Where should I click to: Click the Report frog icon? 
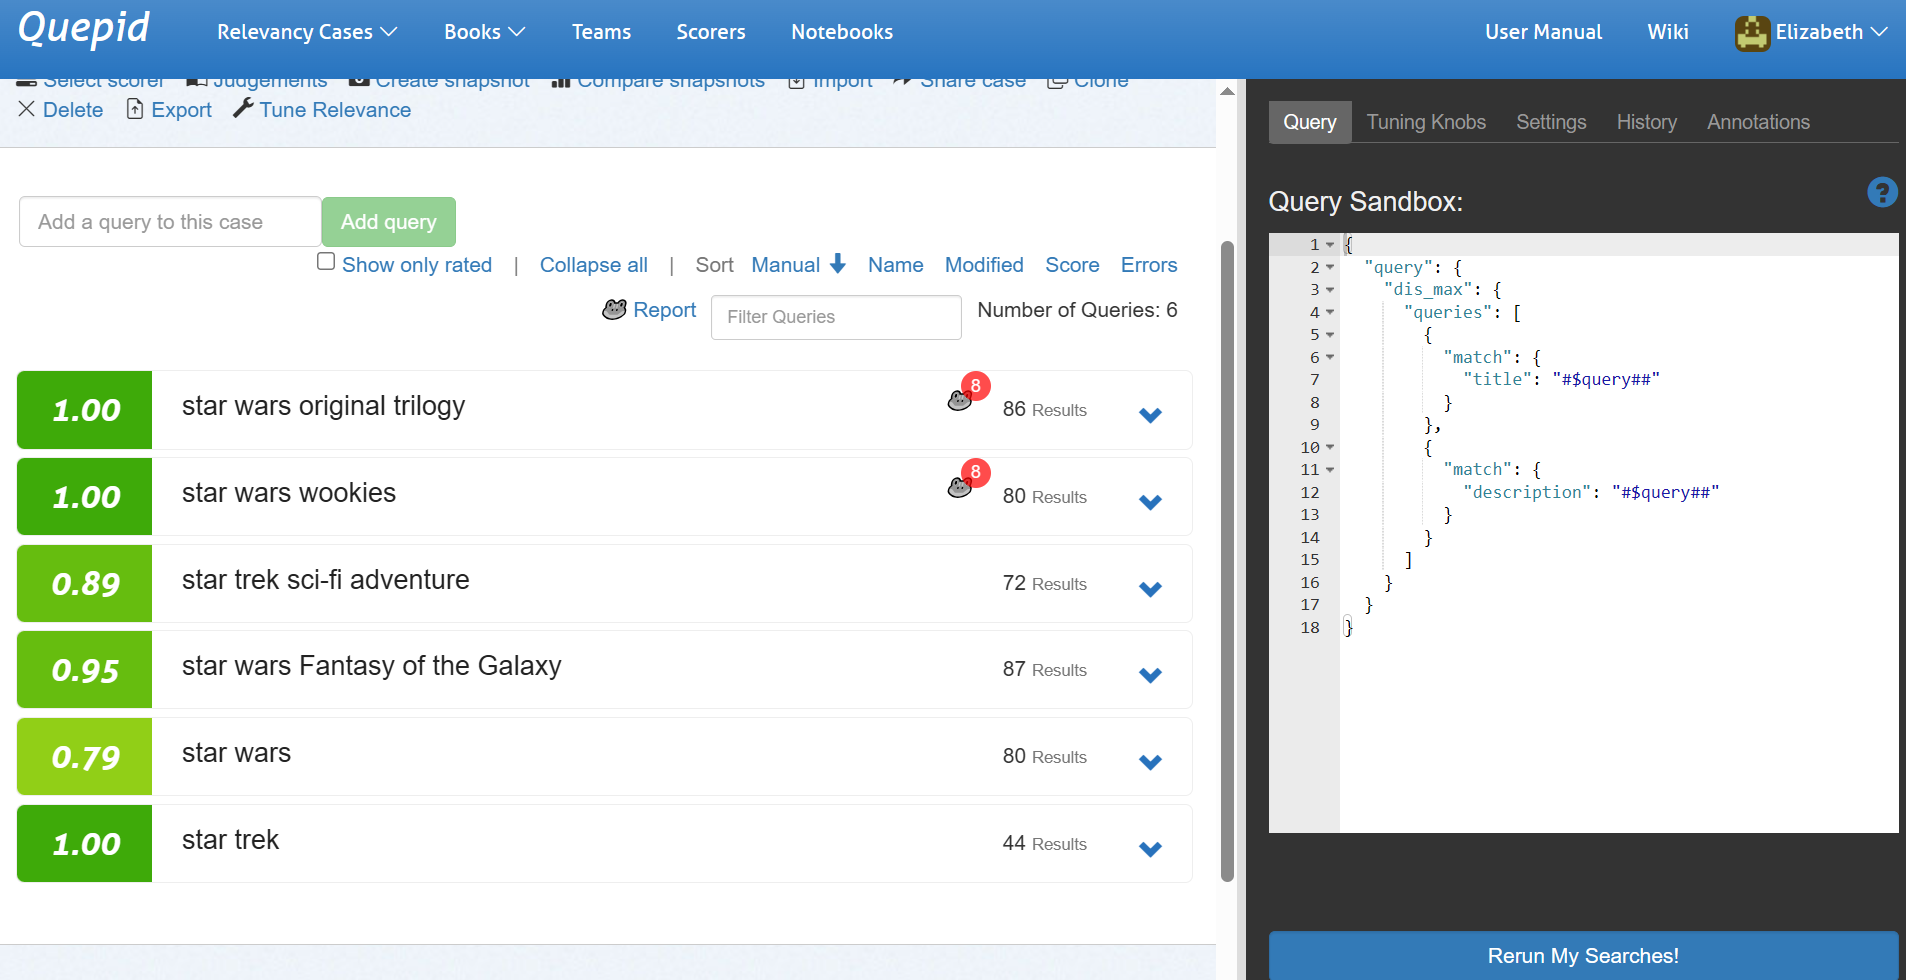coord(614,310)
